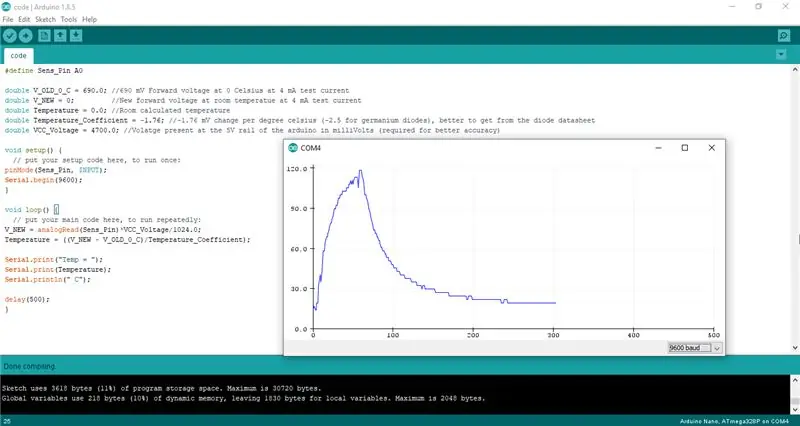Open the Help menu
Image resolution: width=800 pixels, height=426 pixels.
pyautogui.click(x=89, y=19)
